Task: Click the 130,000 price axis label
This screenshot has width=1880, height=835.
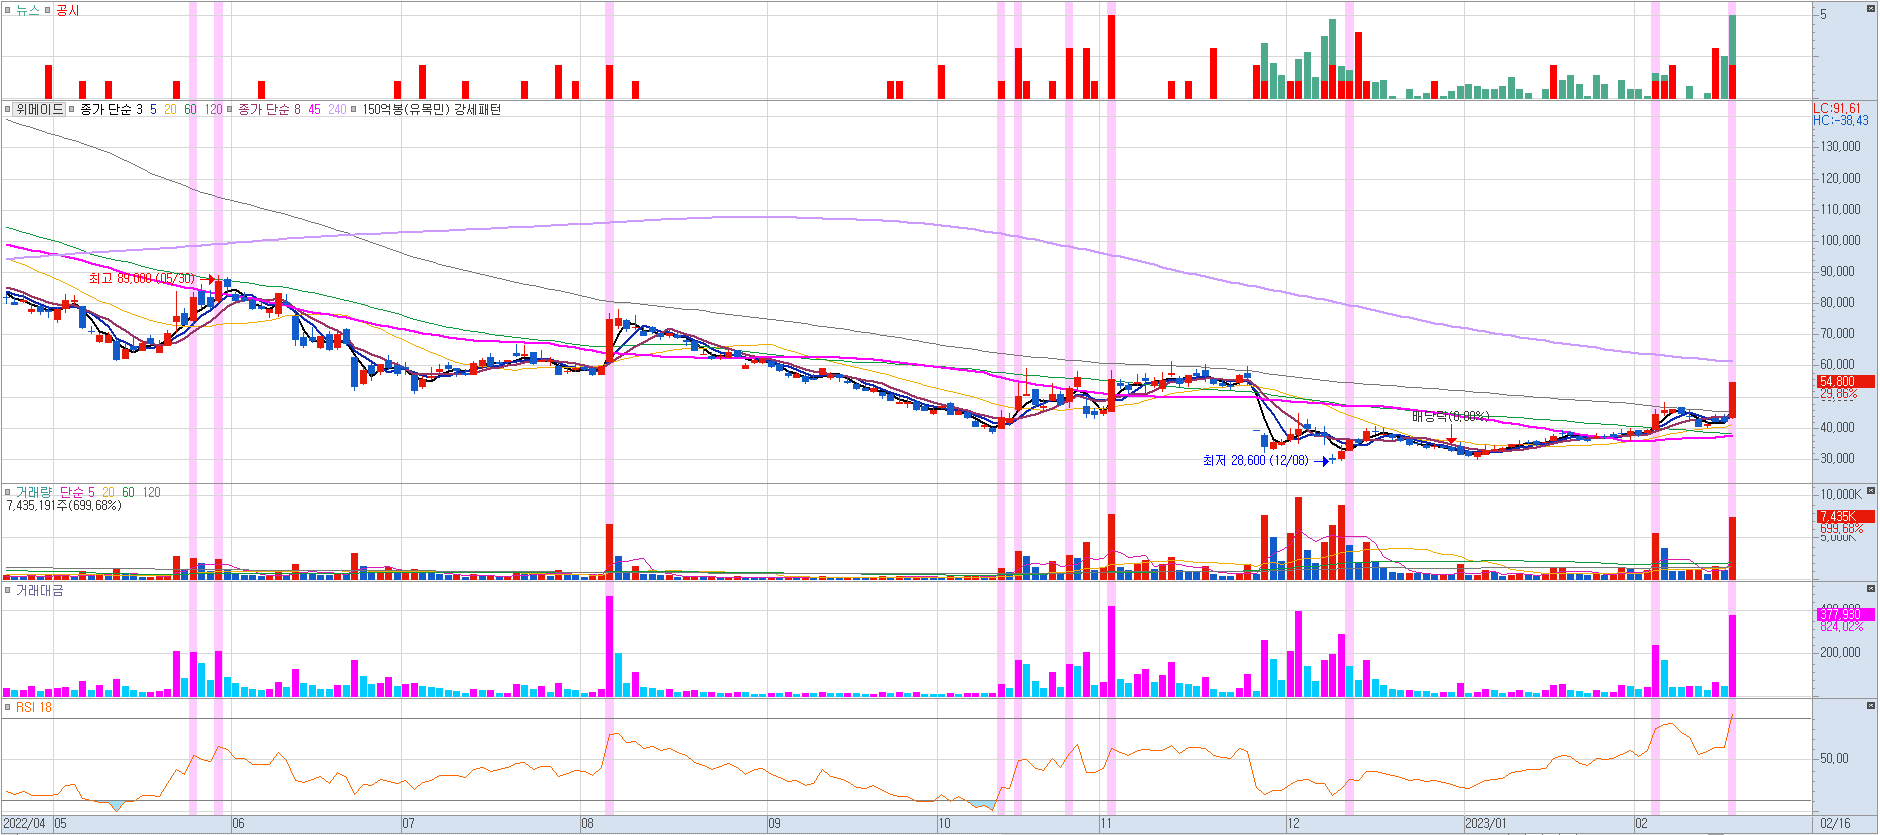Action: [x=1840, y=147]
